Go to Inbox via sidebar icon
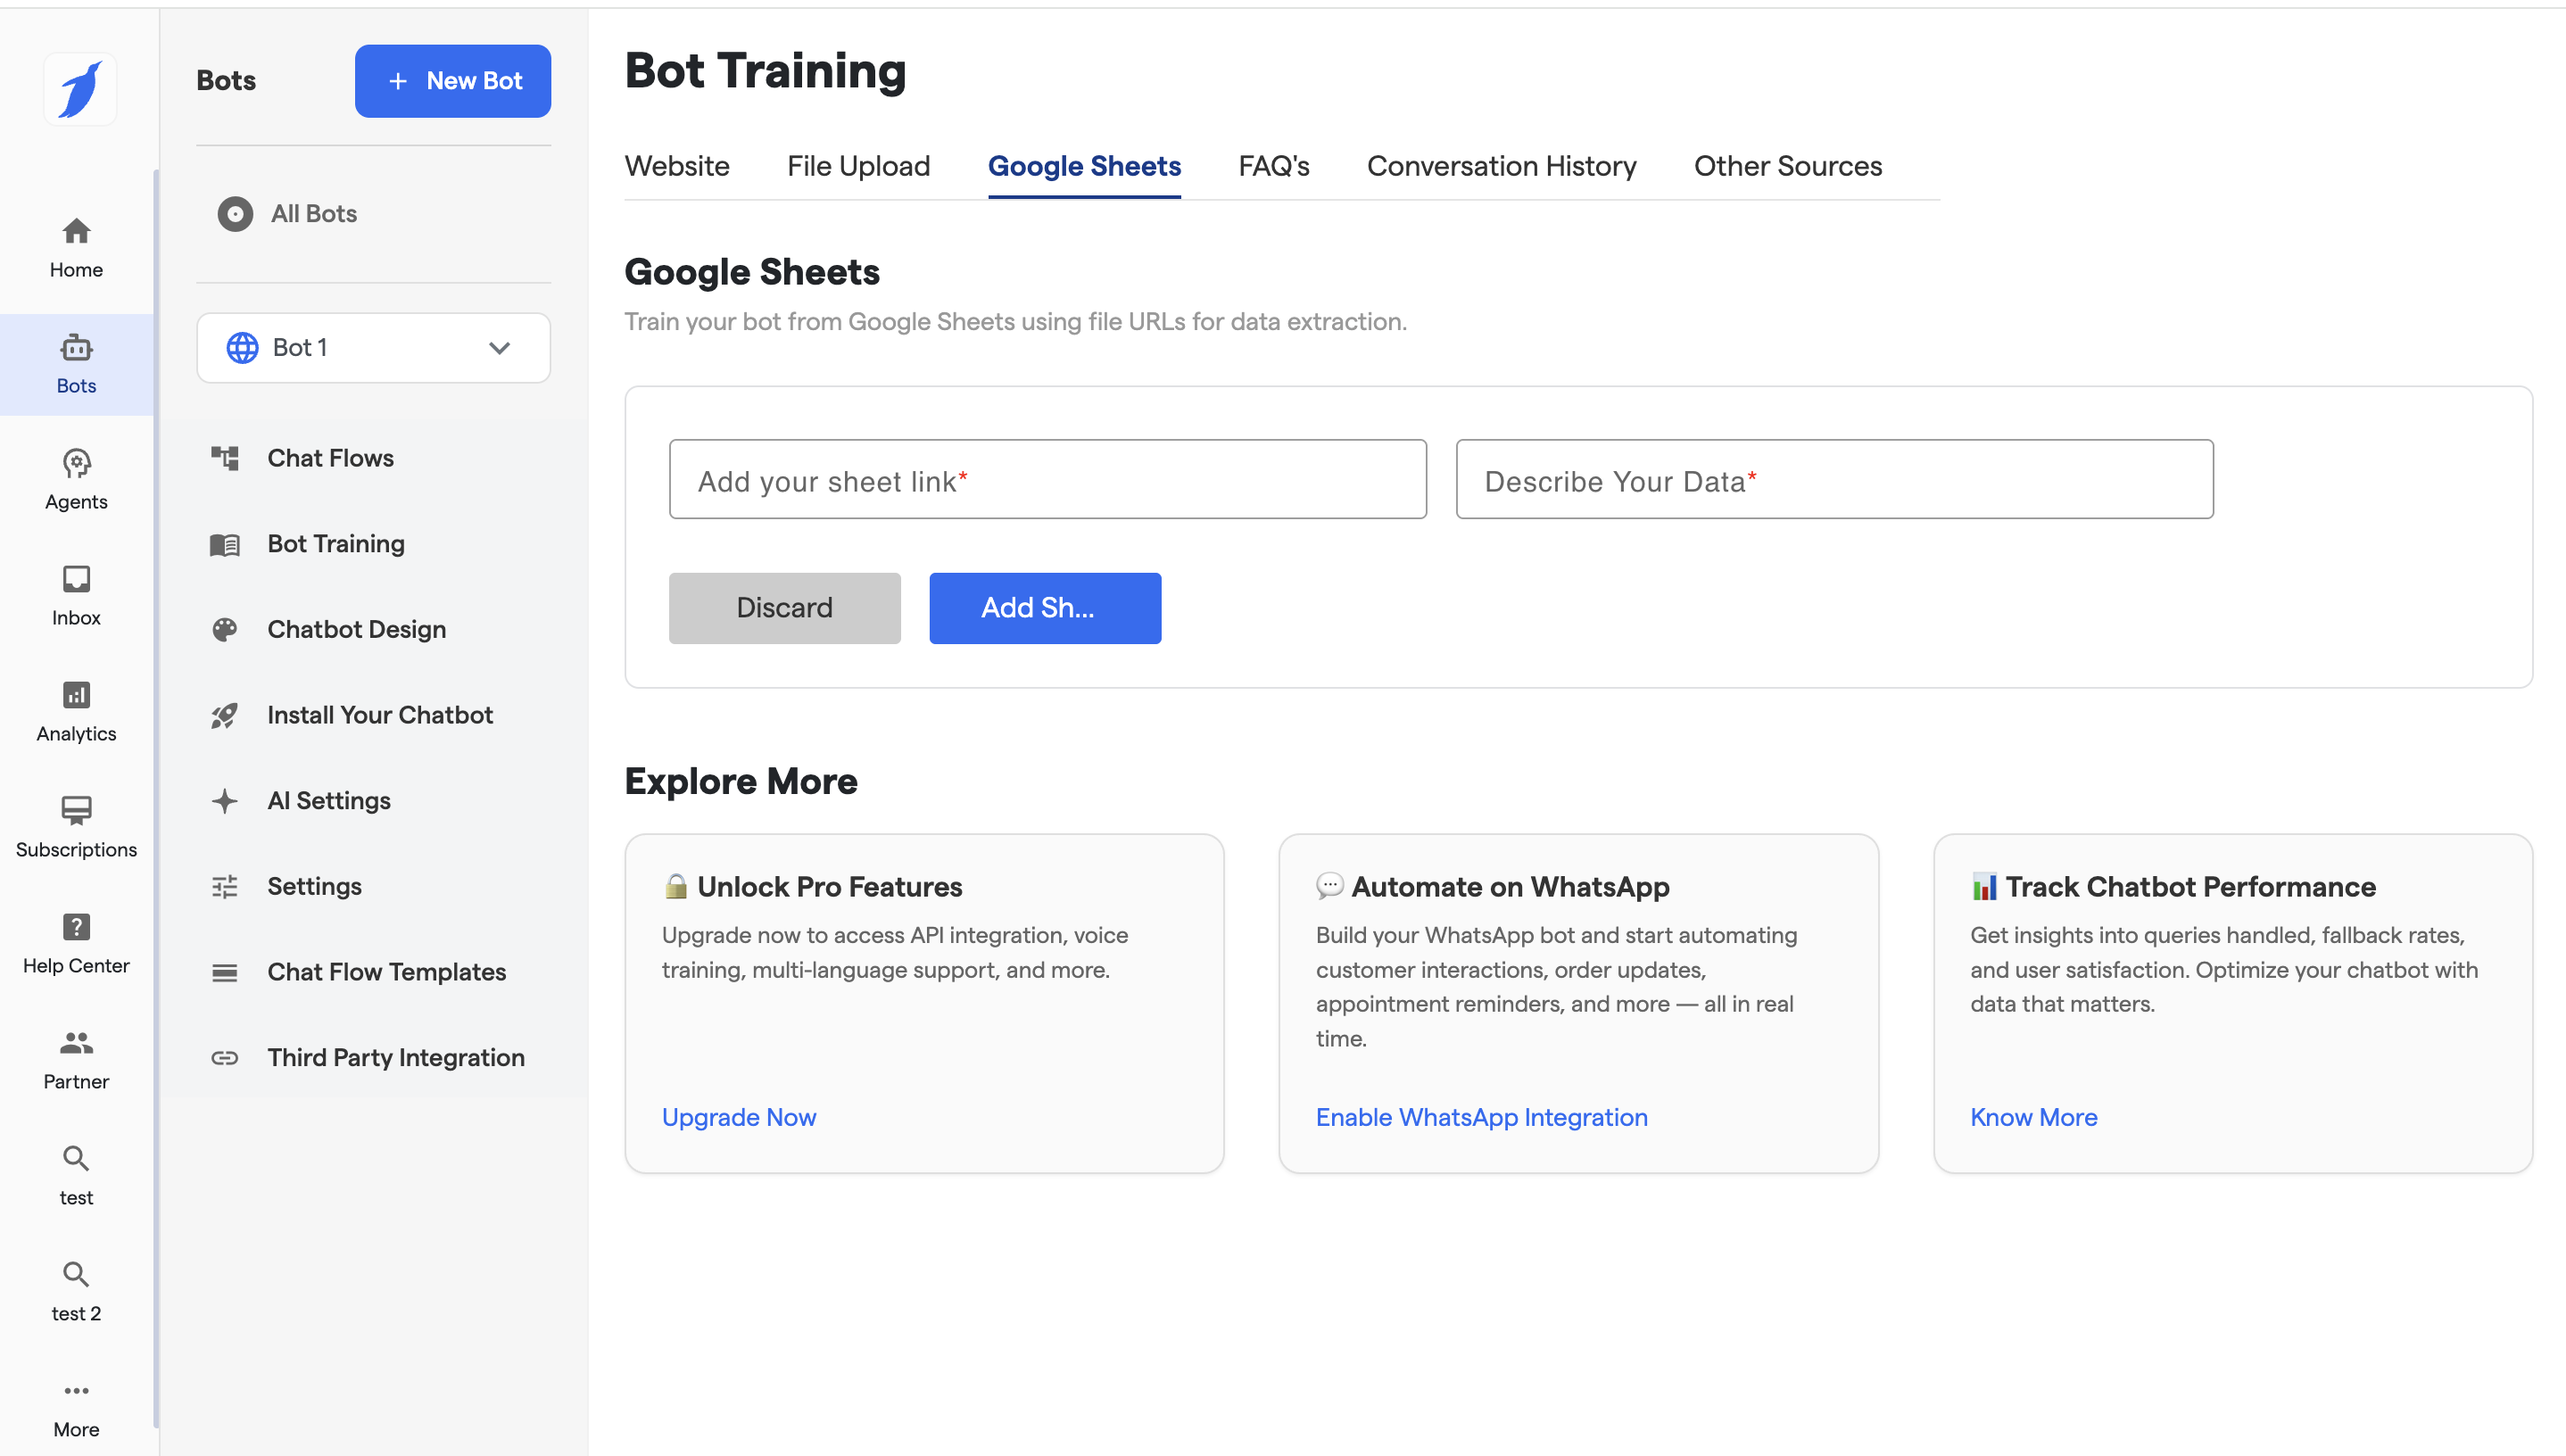Image resolution: width=2566 pixels, height=1456 pixels. click(x=76, y=580)
